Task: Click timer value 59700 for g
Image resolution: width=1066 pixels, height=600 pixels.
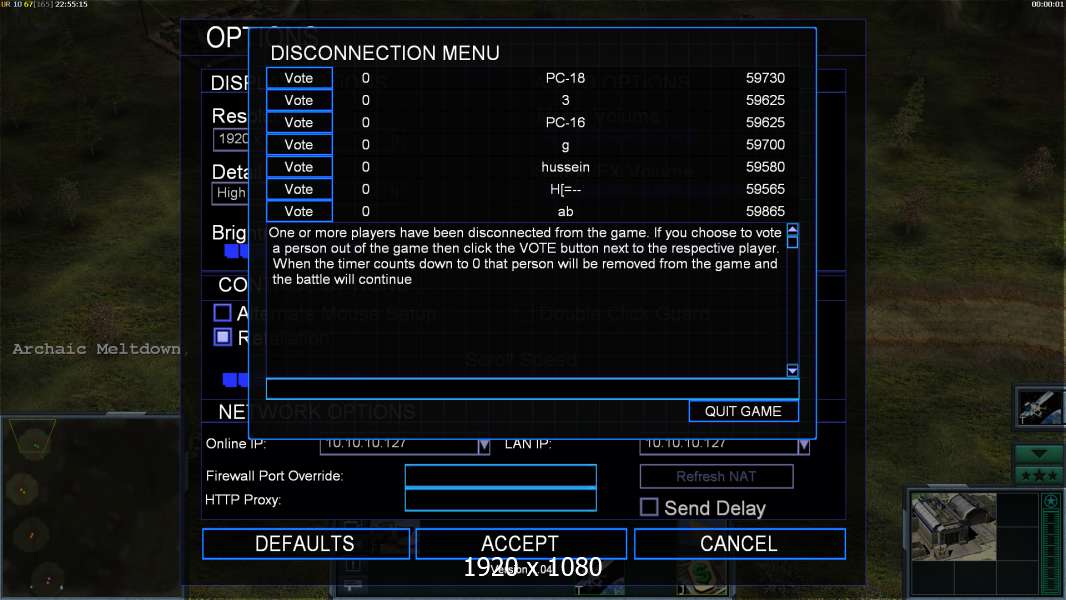Action: (766, 145)
